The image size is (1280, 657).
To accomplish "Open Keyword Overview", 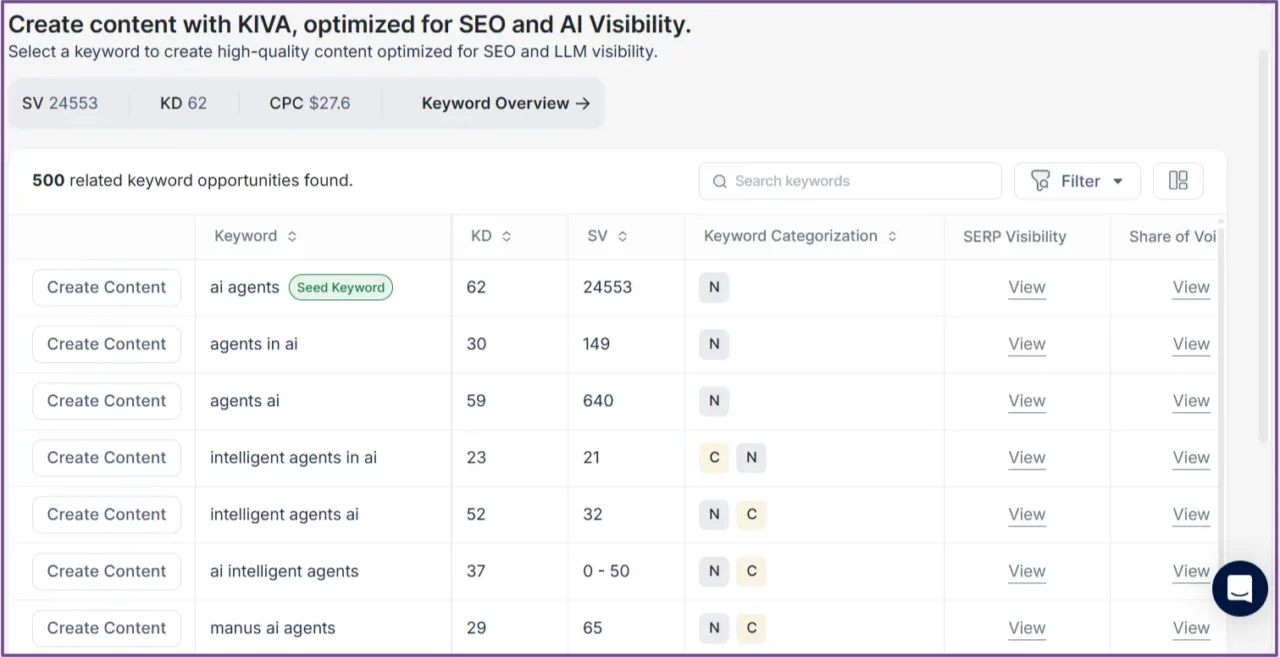I will click(495, 103).
